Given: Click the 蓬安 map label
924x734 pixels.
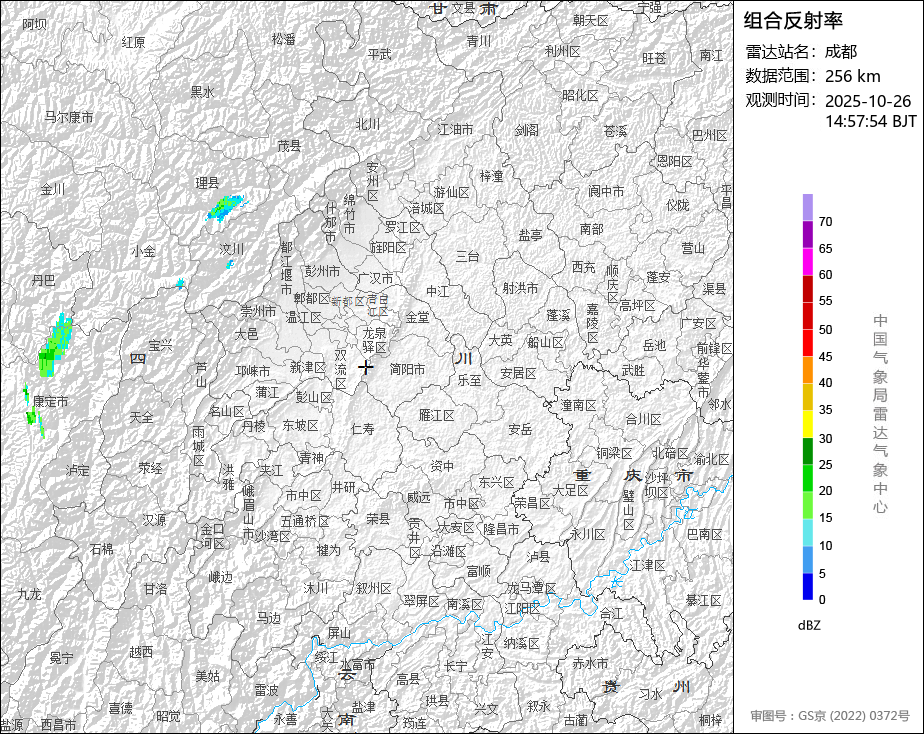Looking at the screenshot, I should point(658,277).
